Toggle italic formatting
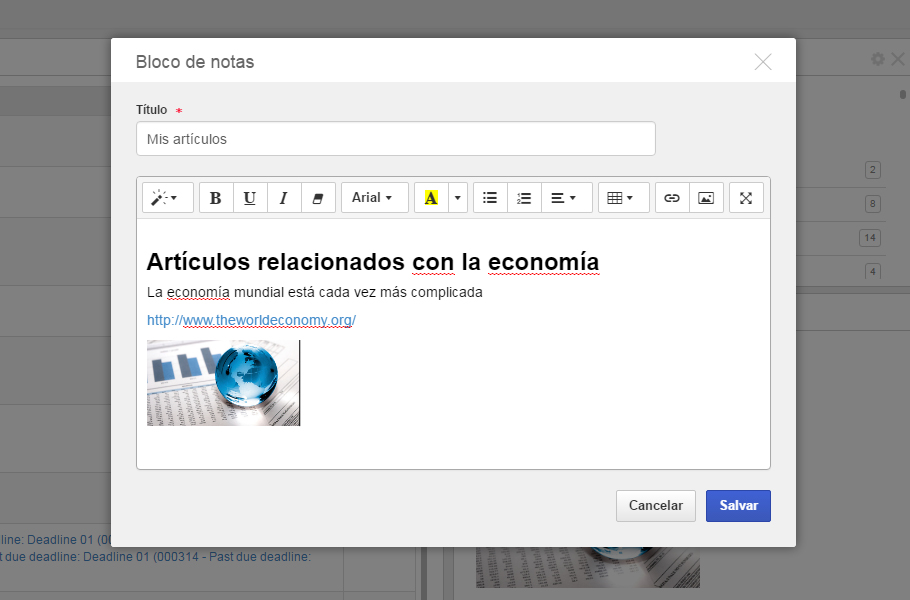 click(x=284, y=198)
